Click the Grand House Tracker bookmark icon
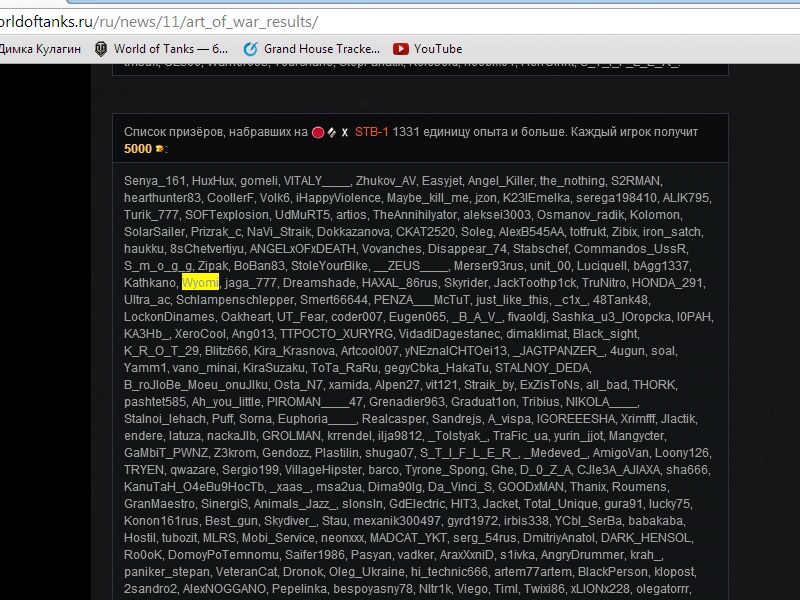 tap(250, 49)
